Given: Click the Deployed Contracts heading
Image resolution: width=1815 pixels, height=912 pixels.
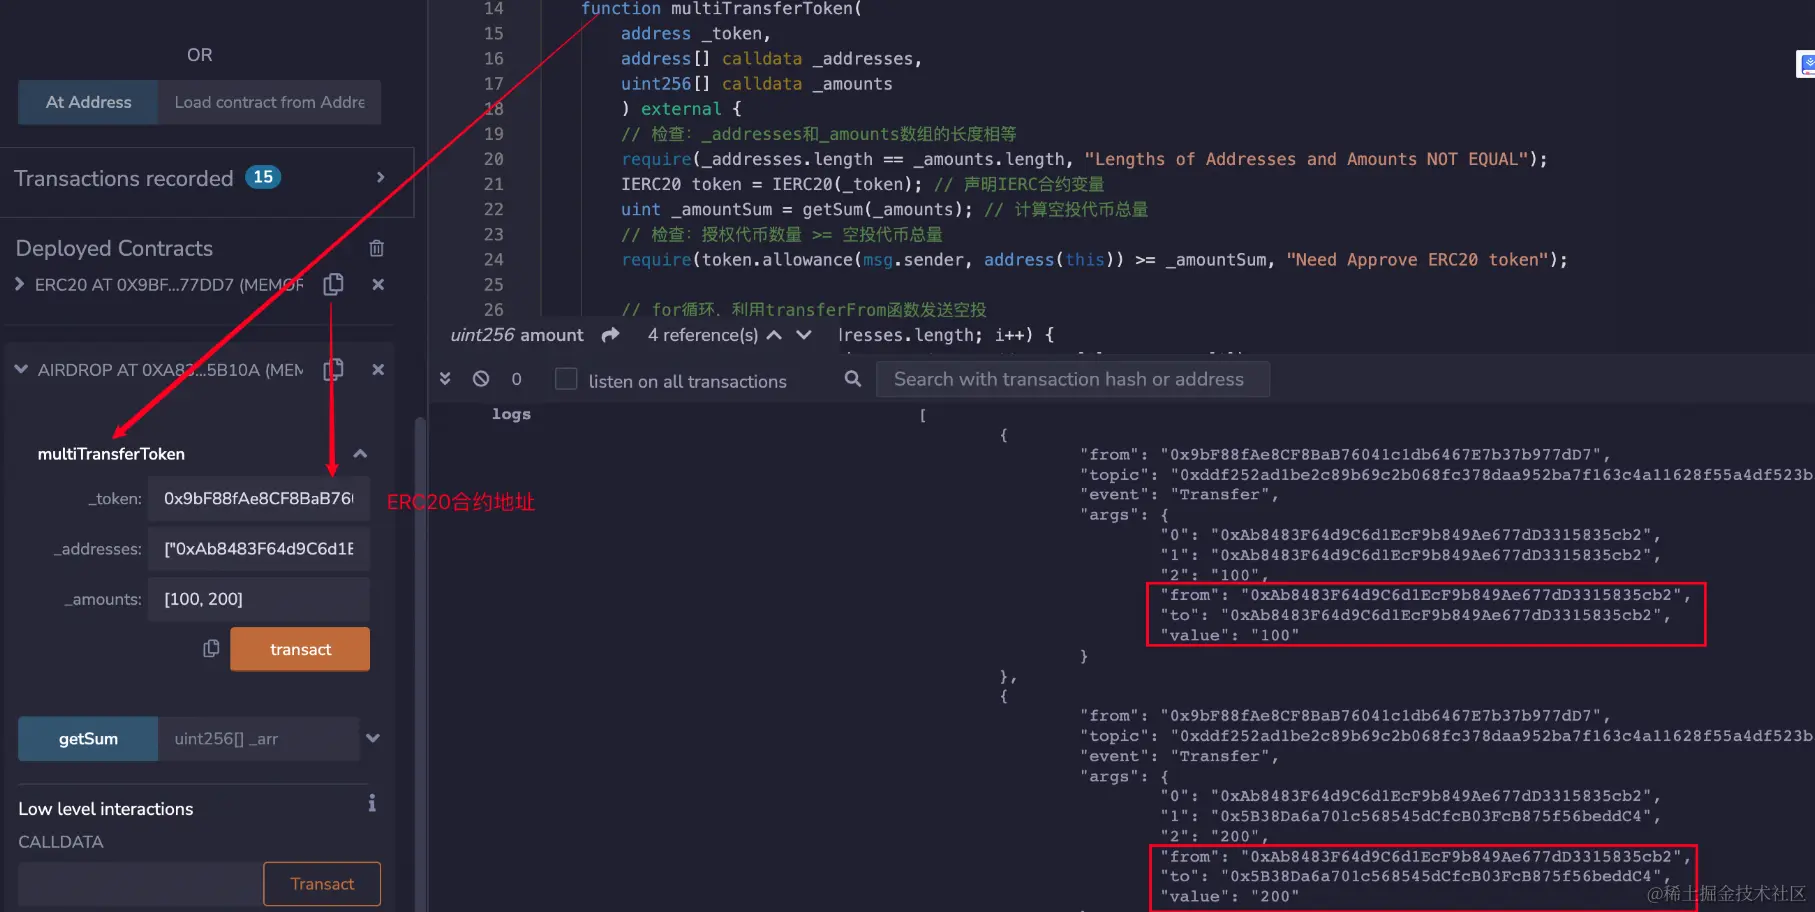Looking at the screenshot, I should click(x=114, y=248).
